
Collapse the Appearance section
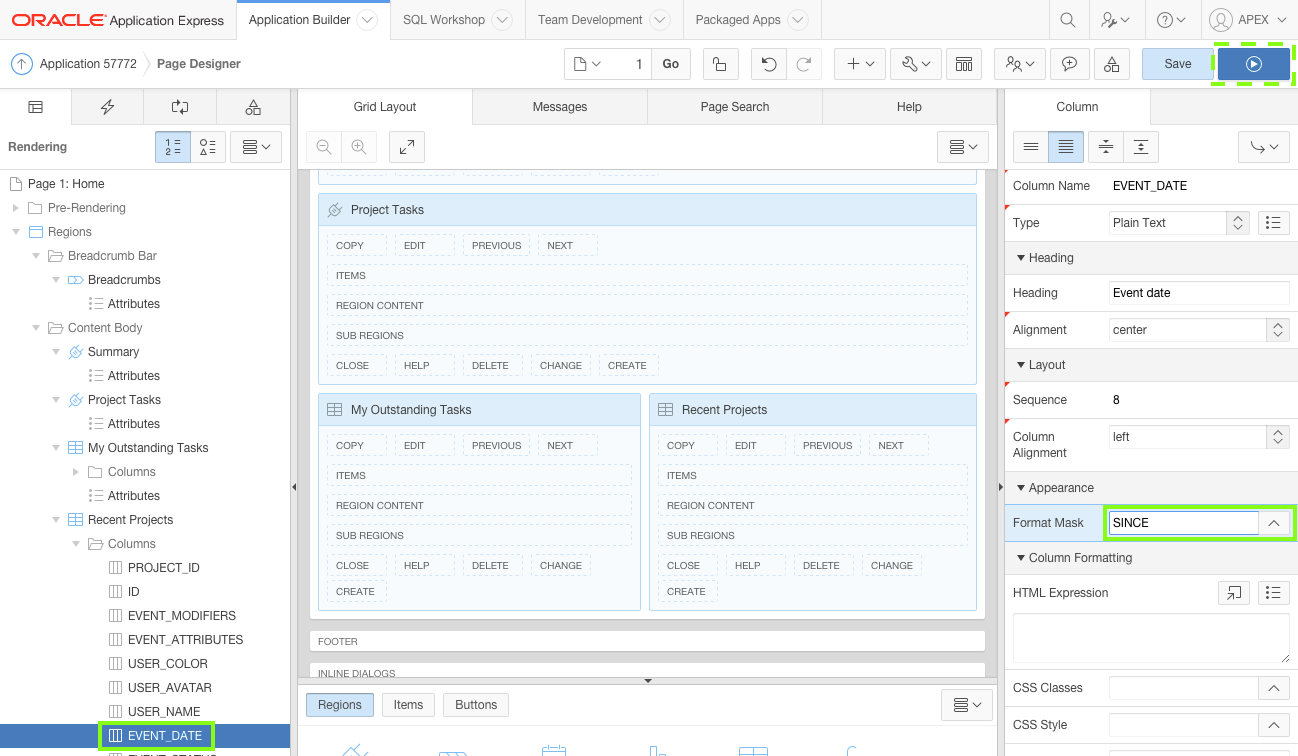coord(1022,487)
